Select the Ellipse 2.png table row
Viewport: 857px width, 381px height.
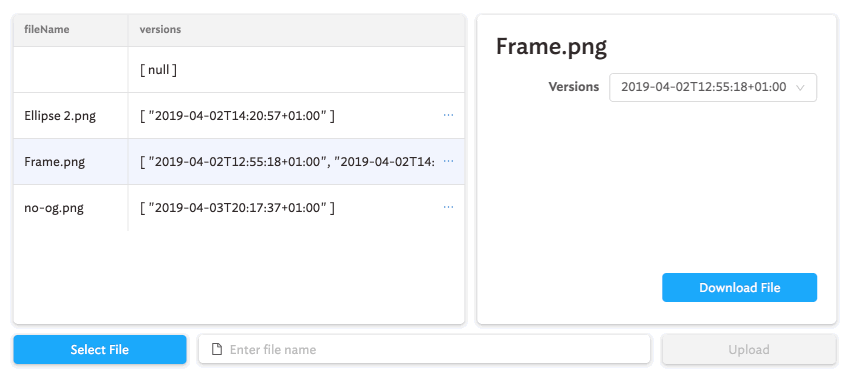[239, 115]
